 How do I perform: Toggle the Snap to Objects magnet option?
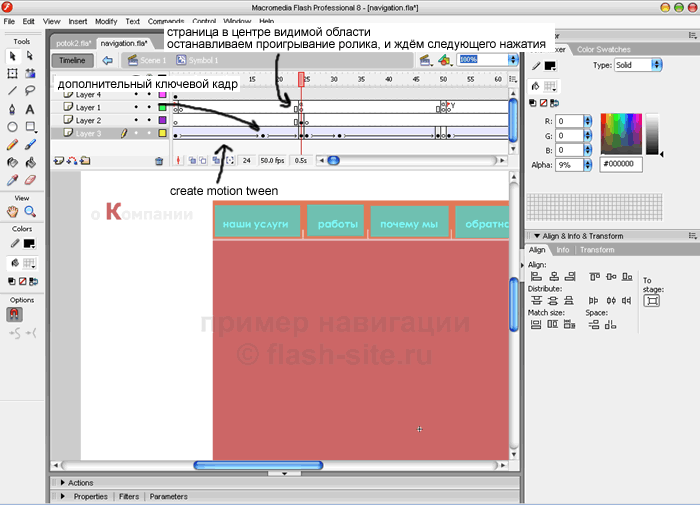pyautogui.click(x=14, y=315)
